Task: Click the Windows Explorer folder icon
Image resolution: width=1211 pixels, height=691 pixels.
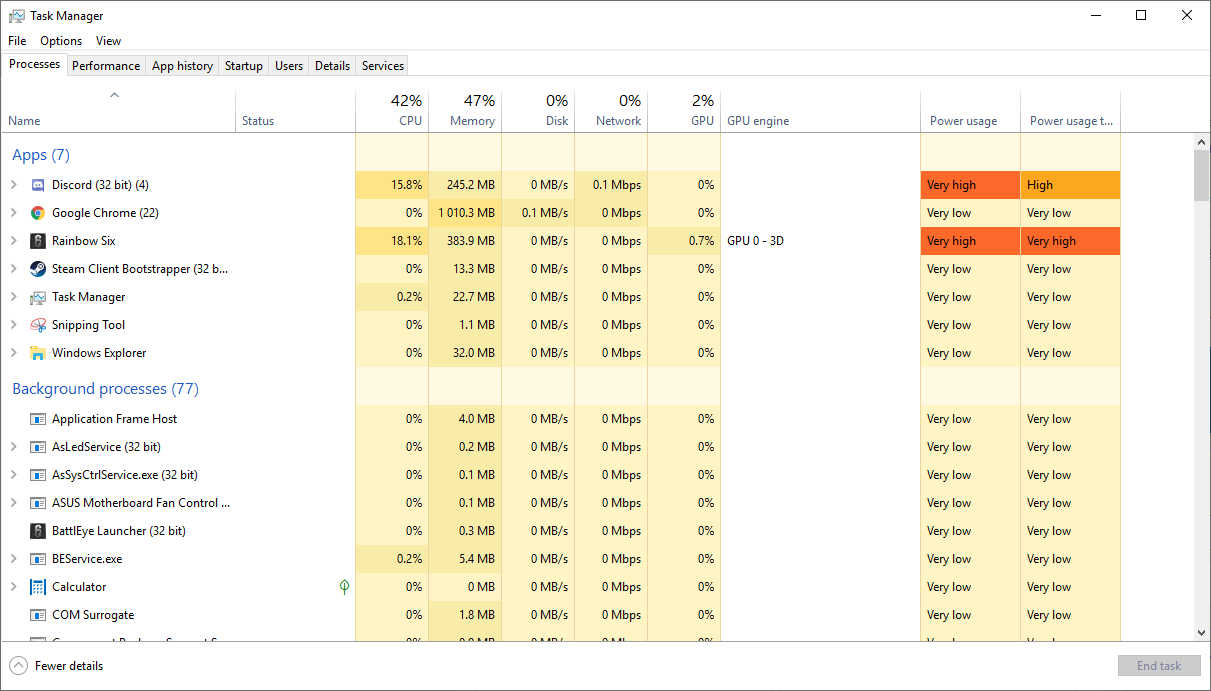Action: click(x=38, y=353)
